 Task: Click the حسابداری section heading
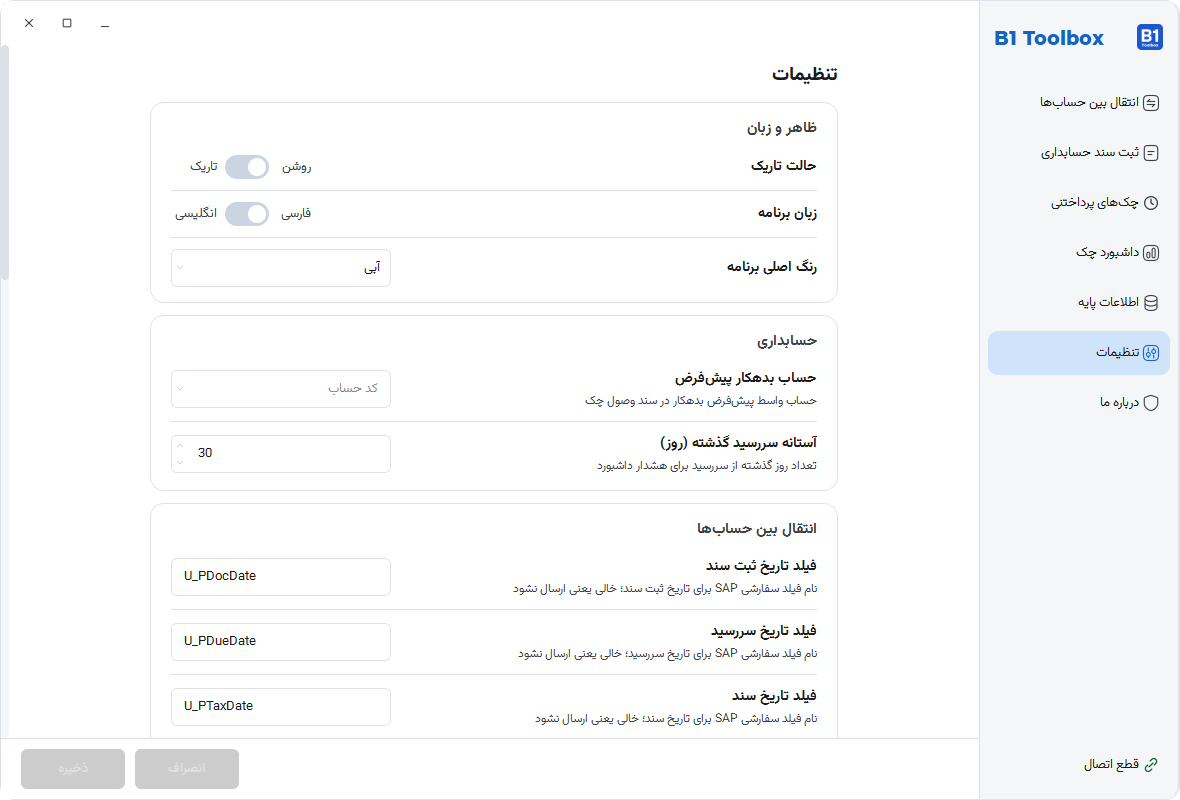786,341
